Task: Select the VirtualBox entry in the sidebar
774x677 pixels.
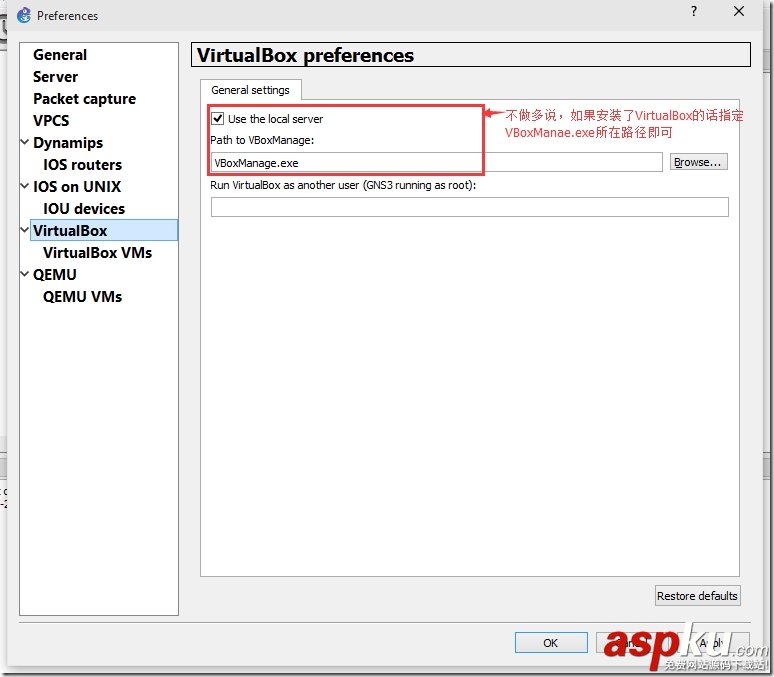Action: point(104,231)
